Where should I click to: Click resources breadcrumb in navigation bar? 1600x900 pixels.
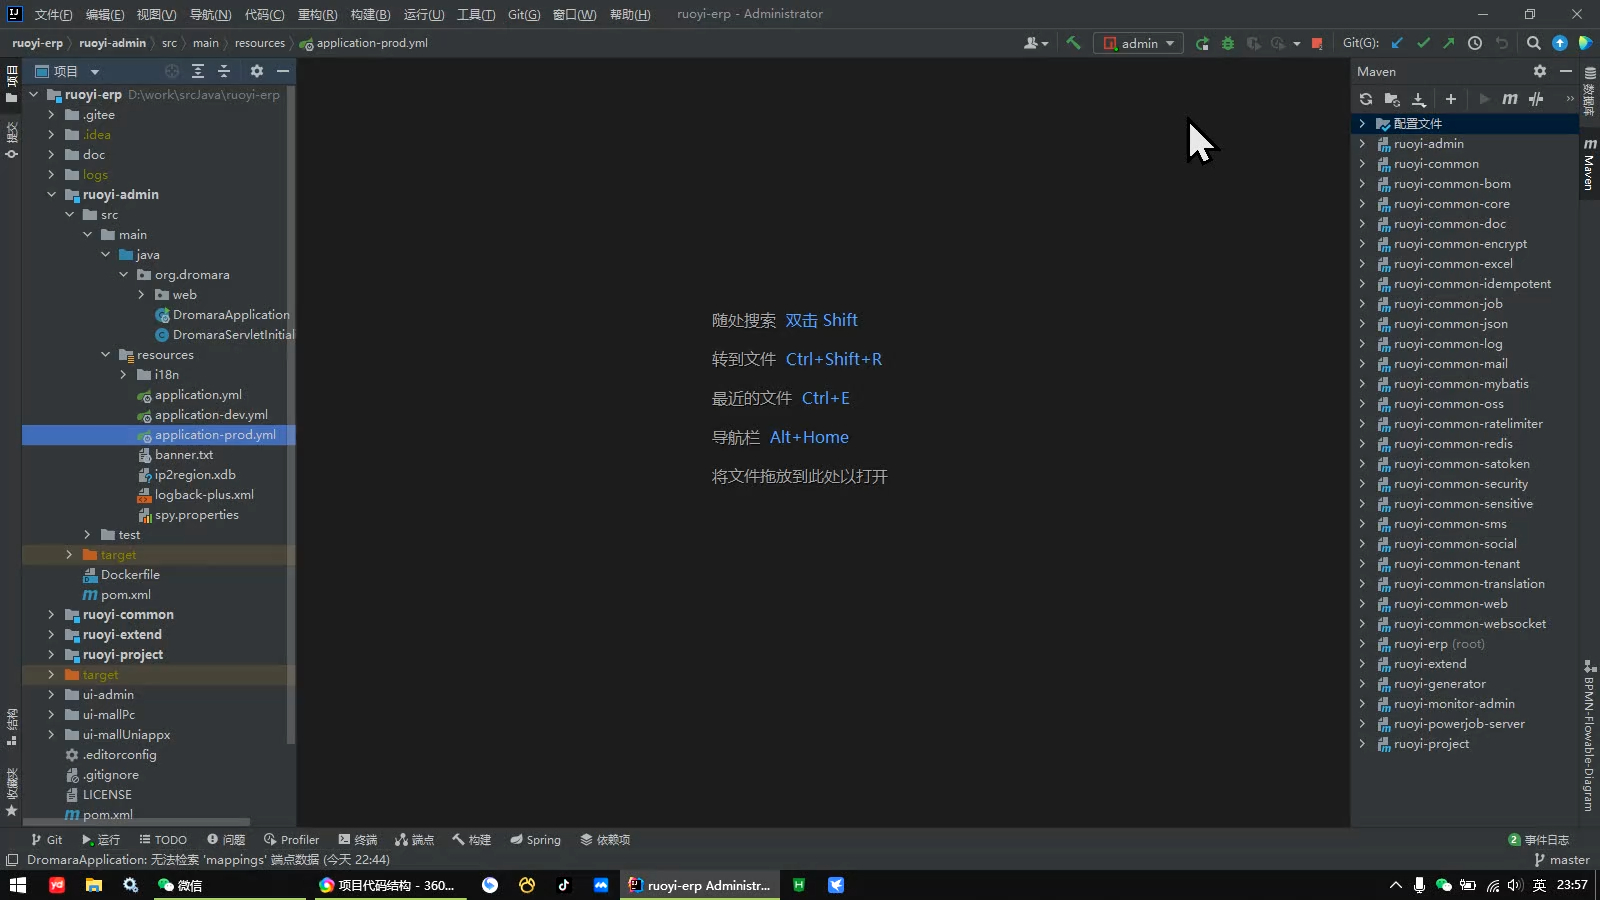point(260,43)
